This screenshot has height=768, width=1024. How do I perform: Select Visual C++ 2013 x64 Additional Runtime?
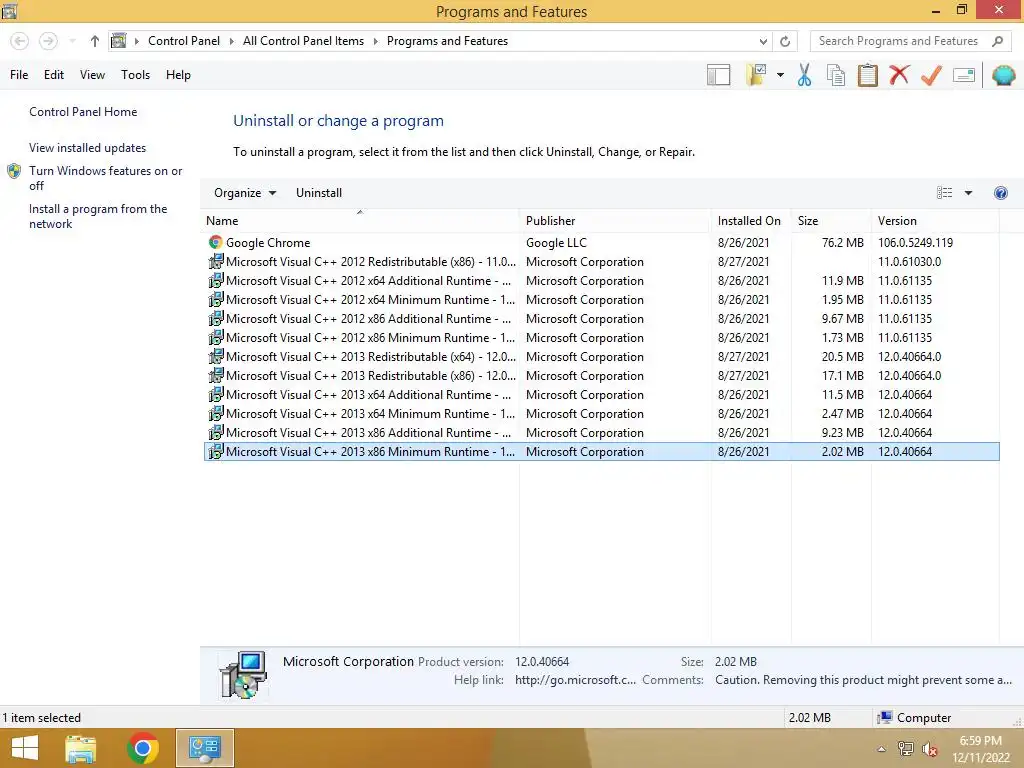click(x=601, y=394)
